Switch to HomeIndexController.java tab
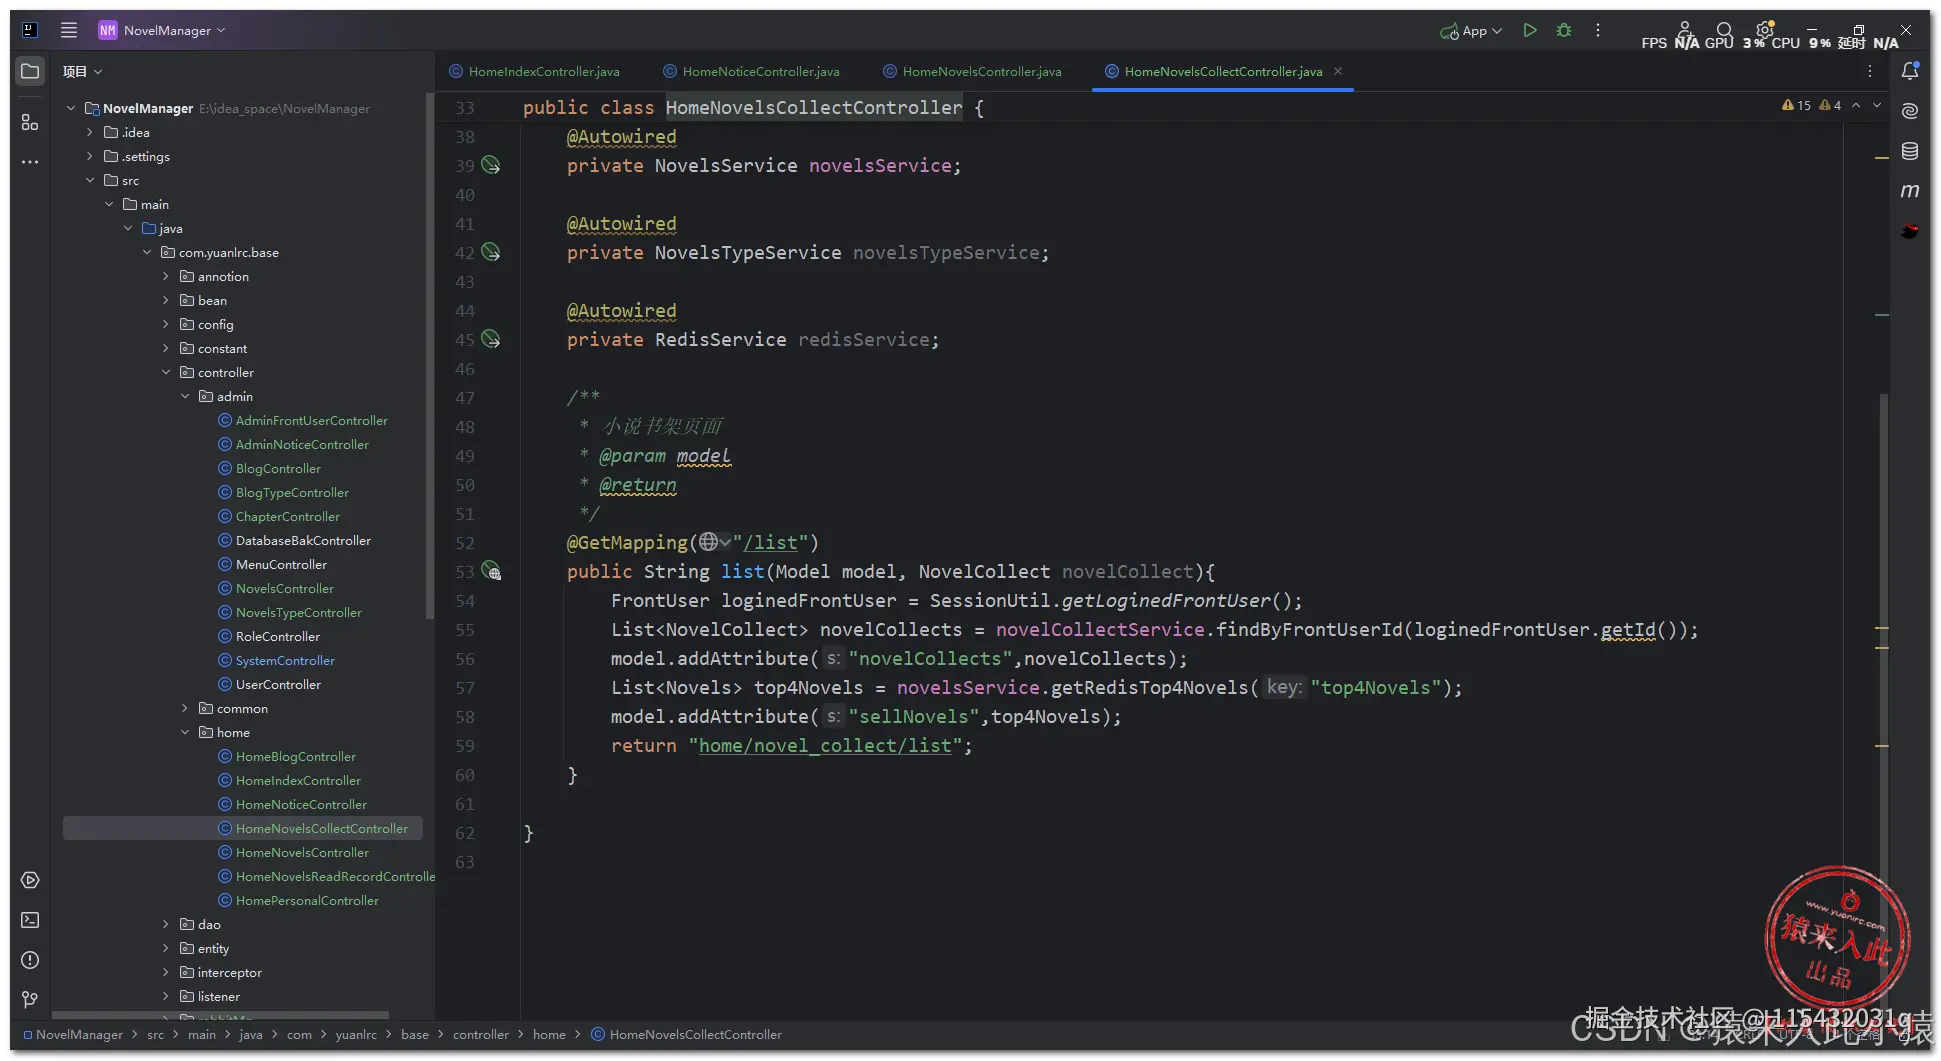The height and width of the screenshot is (1061, 1941). pos(534,71)
